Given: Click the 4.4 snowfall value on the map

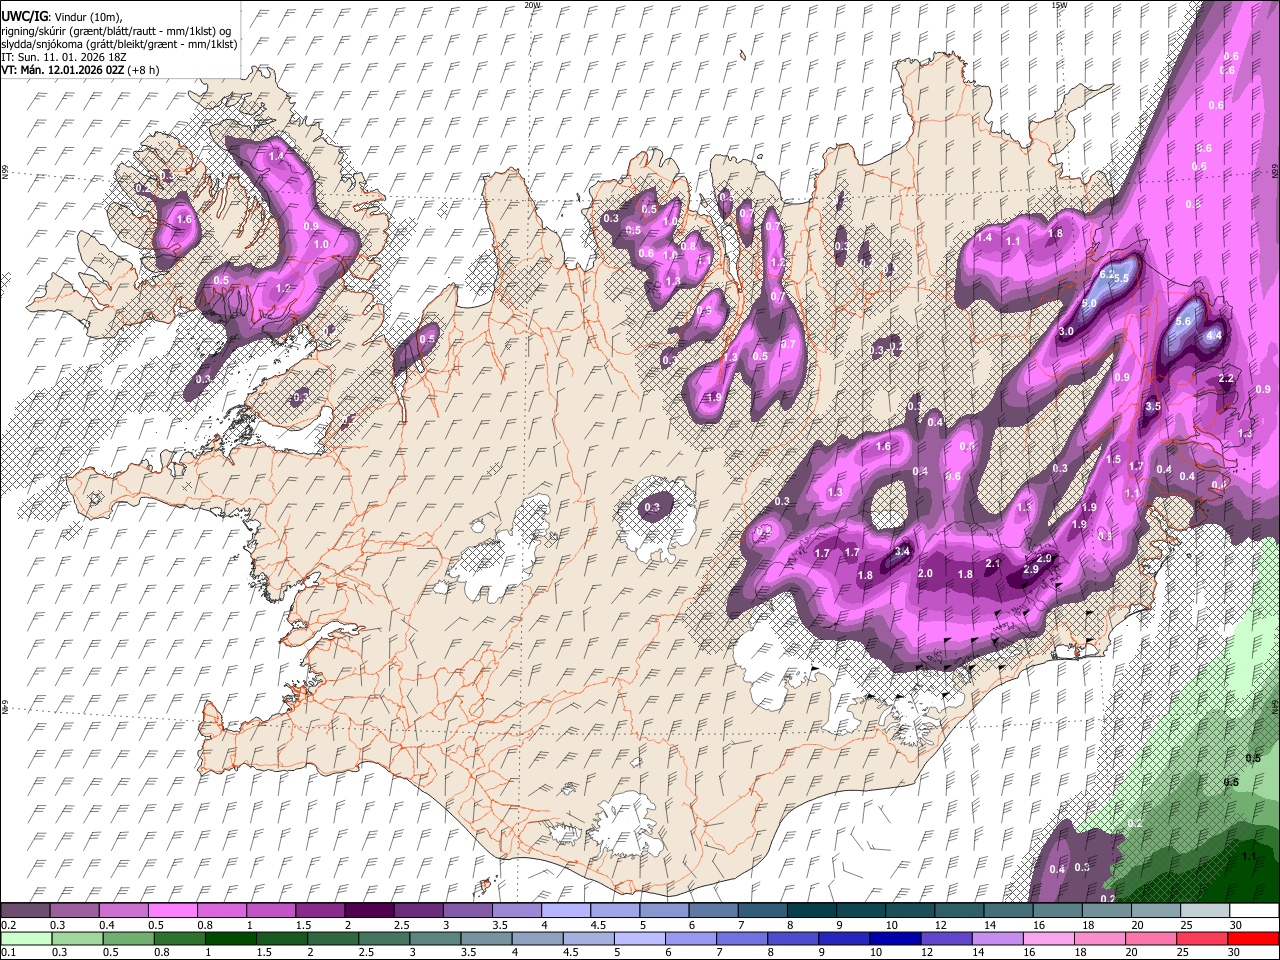Looking at the screenshot, I should (1214, 336).
